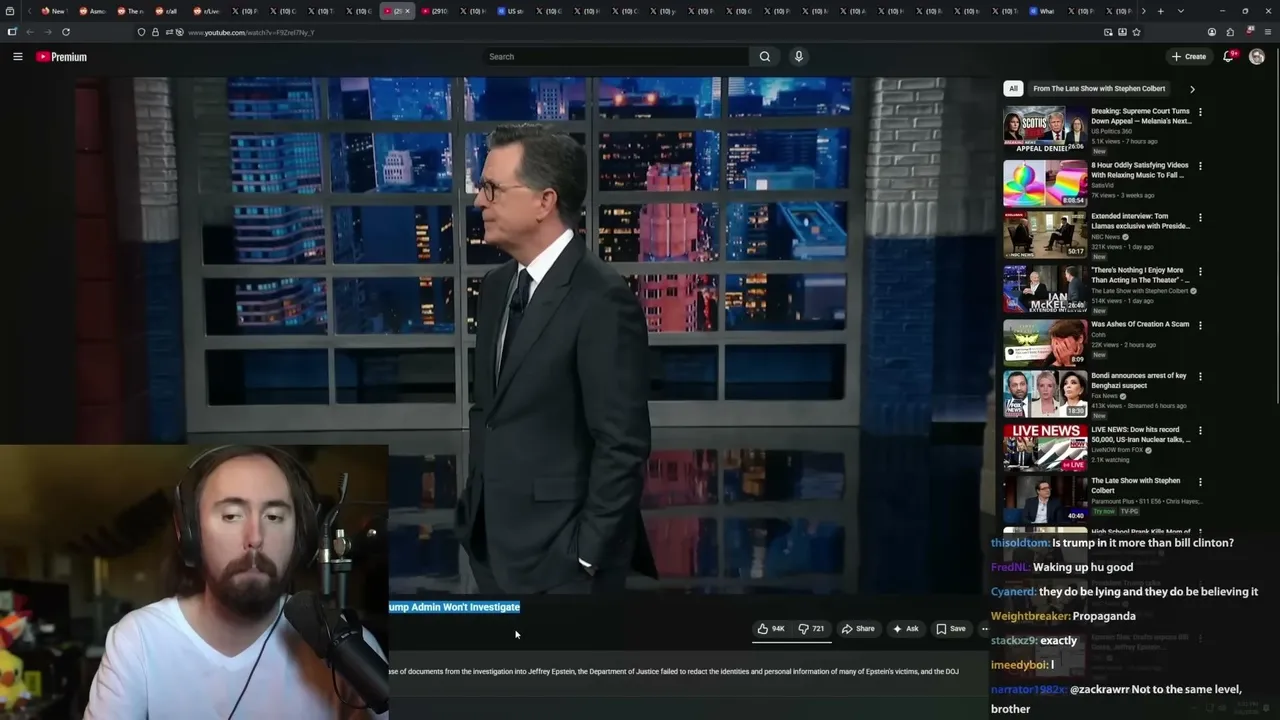Open options for Supreme Court Turns Down Appeal video
Image resolution: width=1280 pixels, height=720 pixels.
[1200, 112]
